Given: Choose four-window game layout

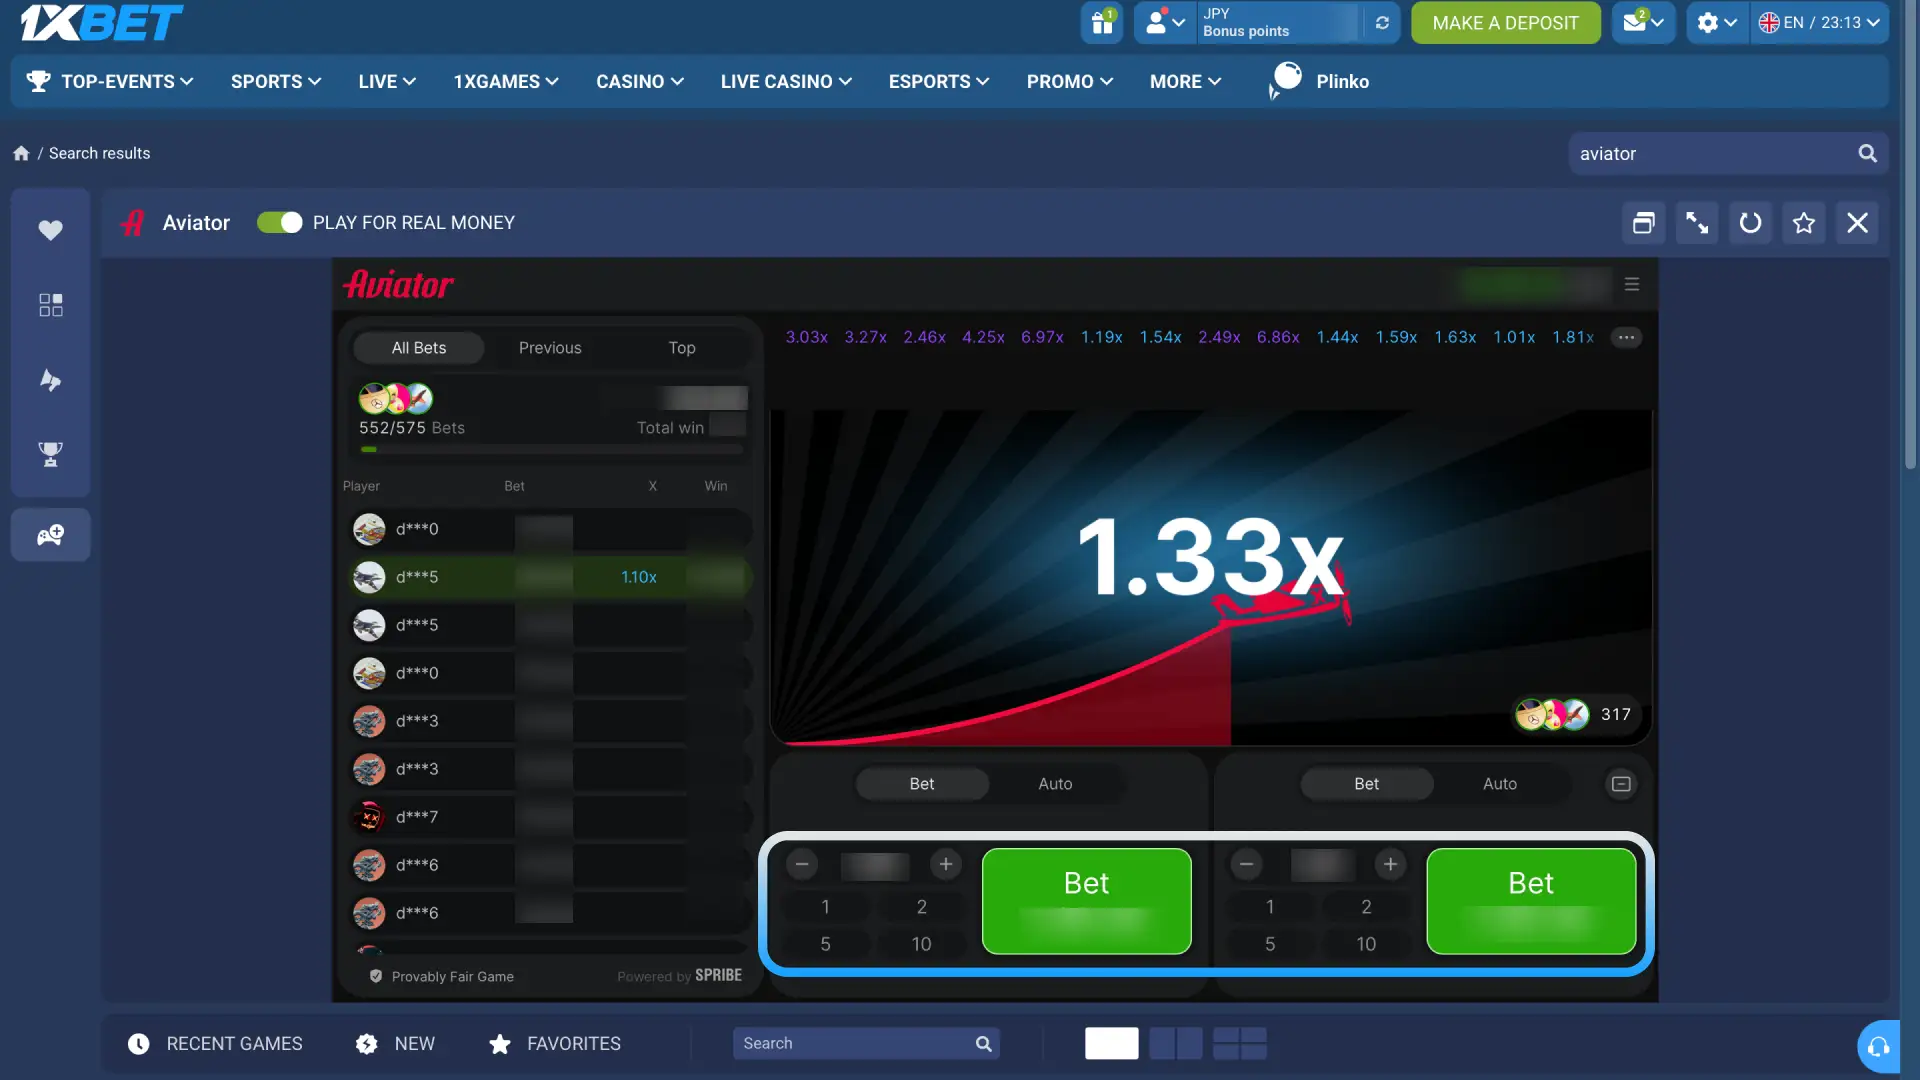Looking at the screenshot, I should 1240,1044.
